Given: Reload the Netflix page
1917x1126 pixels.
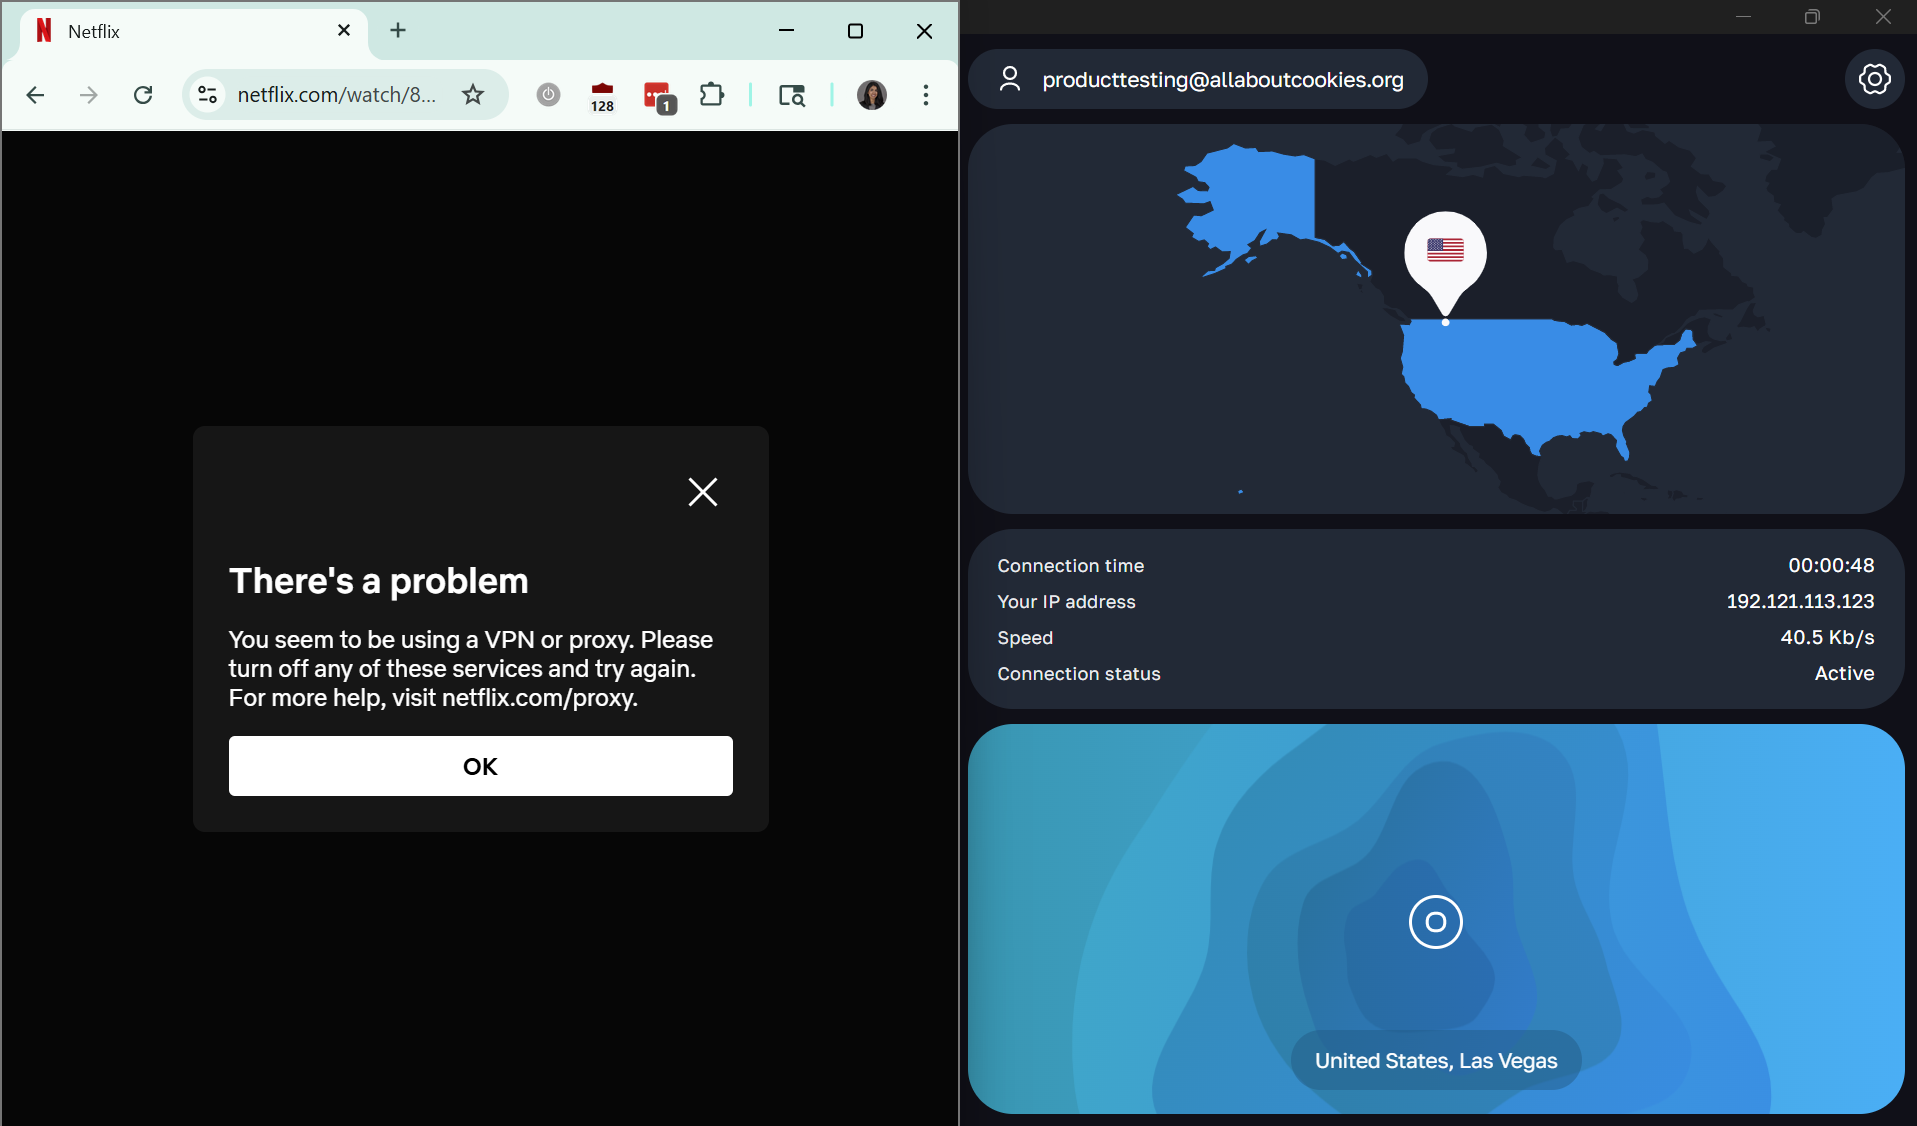Looking at the screenshot, I should point(143,95).
